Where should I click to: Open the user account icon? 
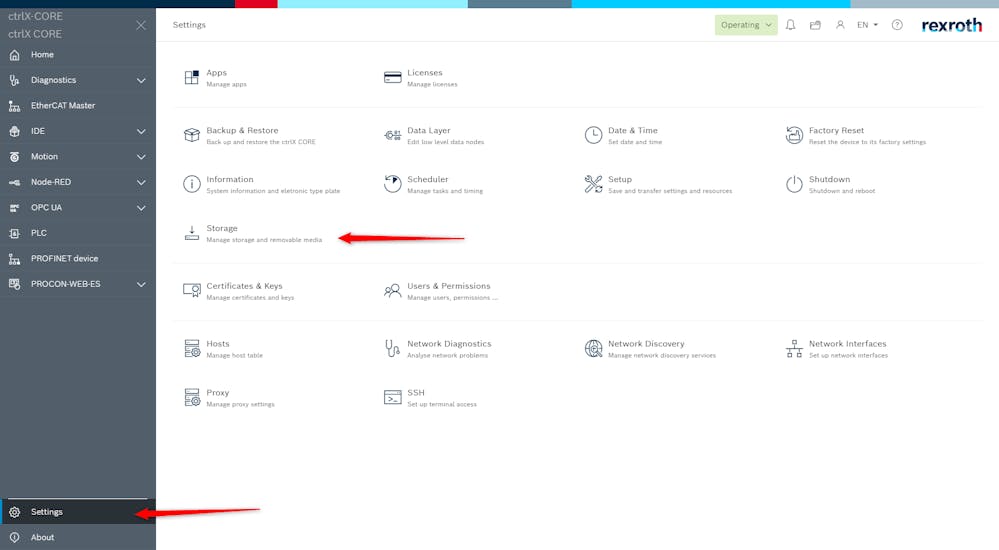pyautogui.click(x=840, y=25)
